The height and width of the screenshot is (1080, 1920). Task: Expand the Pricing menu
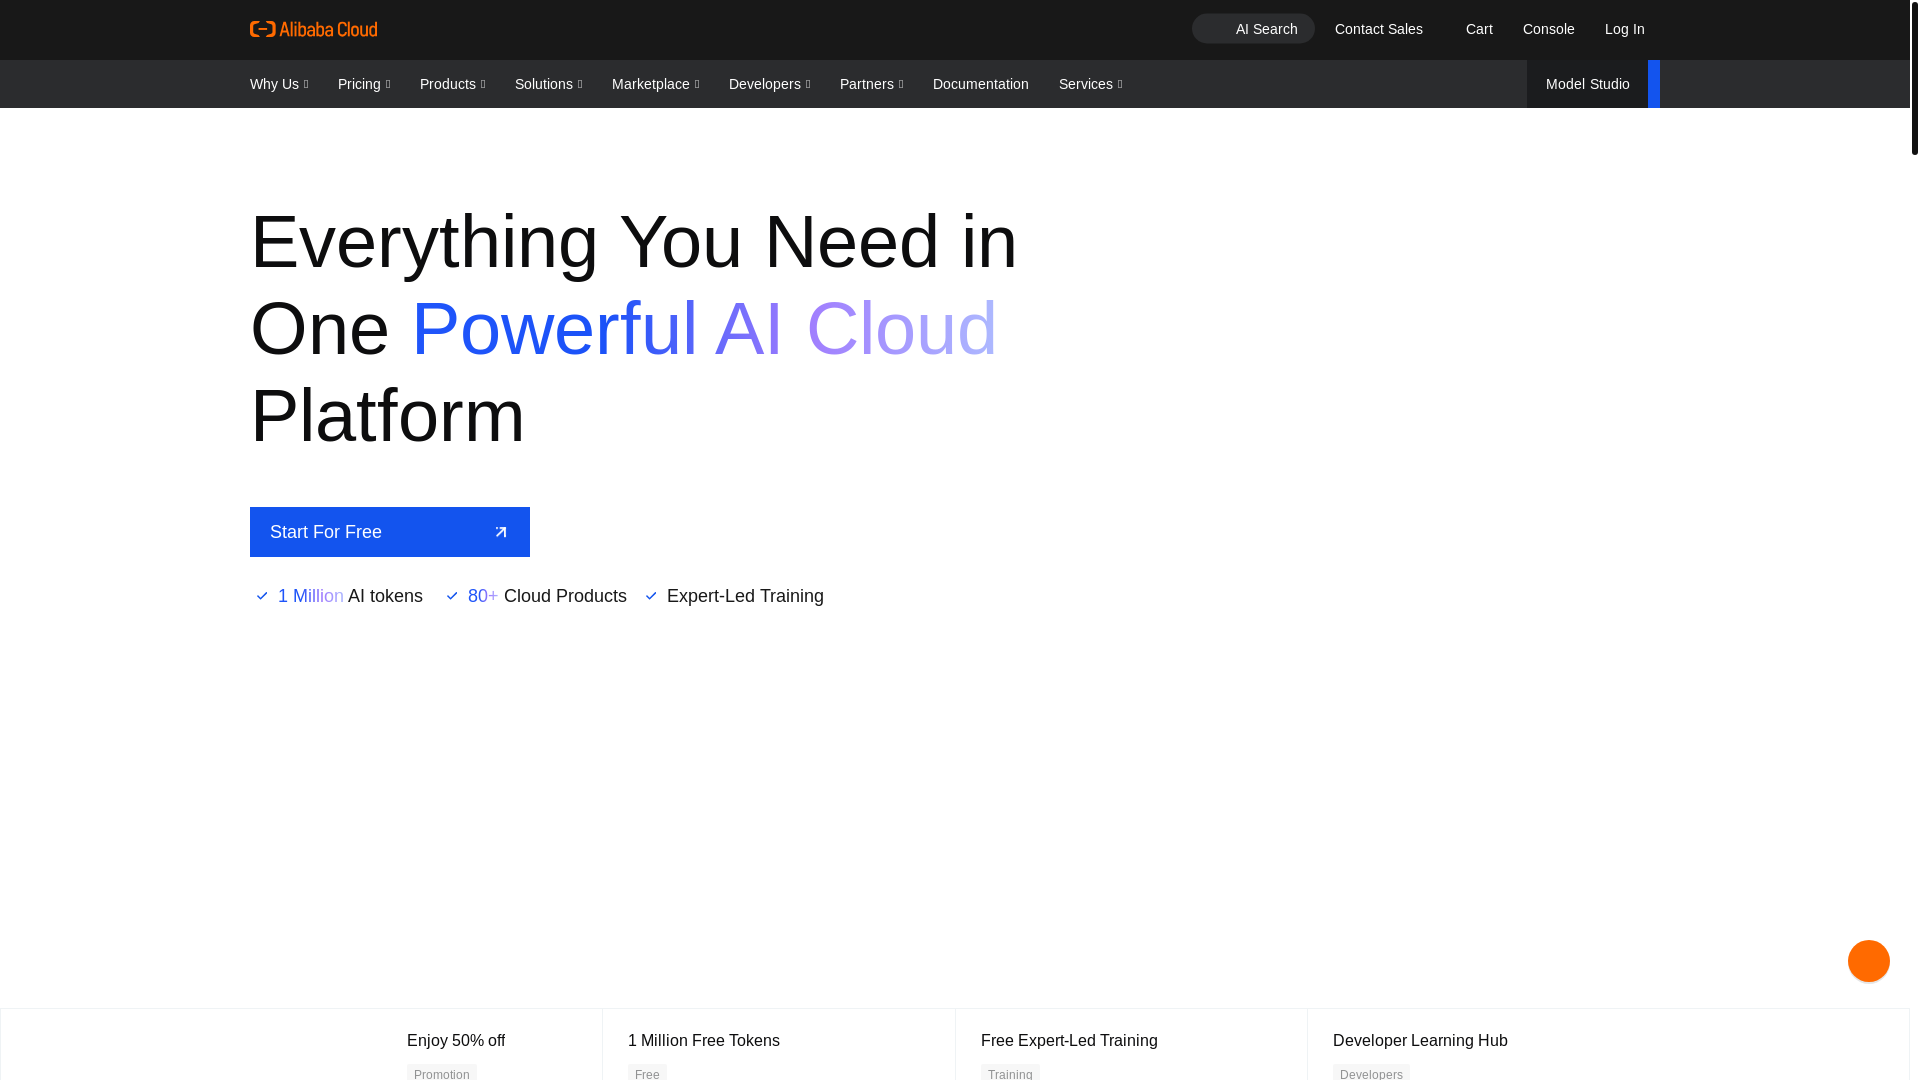click(364, 84)
